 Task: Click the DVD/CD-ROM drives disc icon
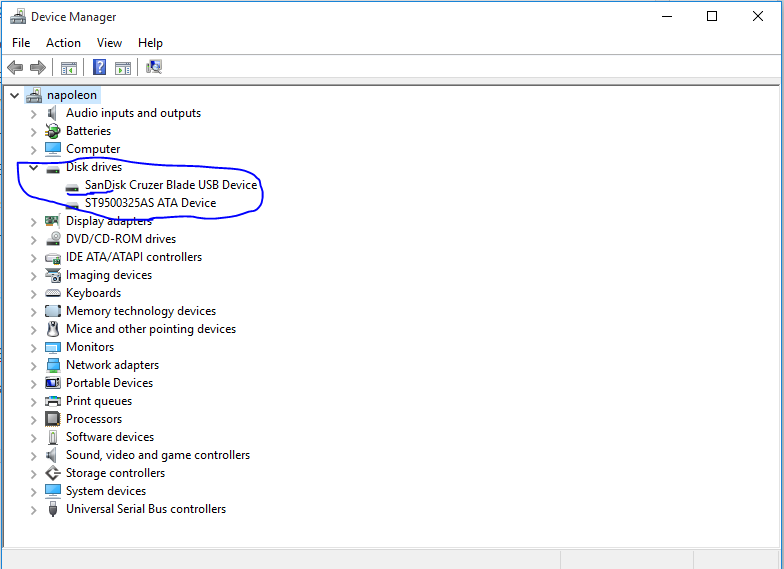[52, 239]
